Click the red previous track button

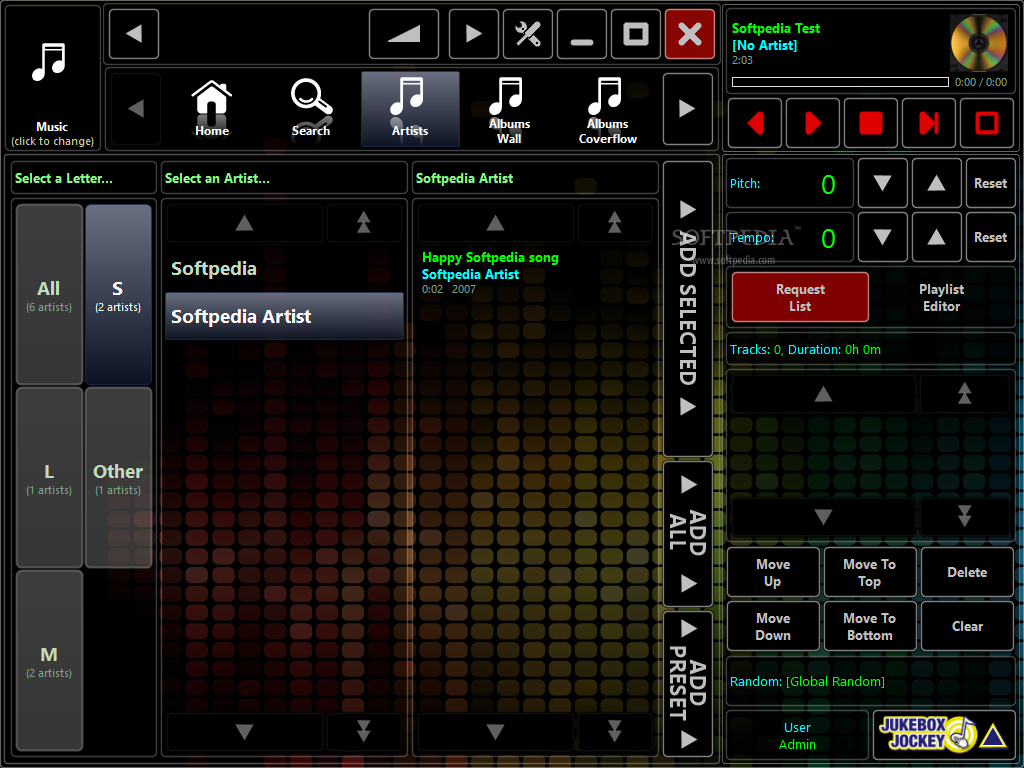(x=755, y=123)
